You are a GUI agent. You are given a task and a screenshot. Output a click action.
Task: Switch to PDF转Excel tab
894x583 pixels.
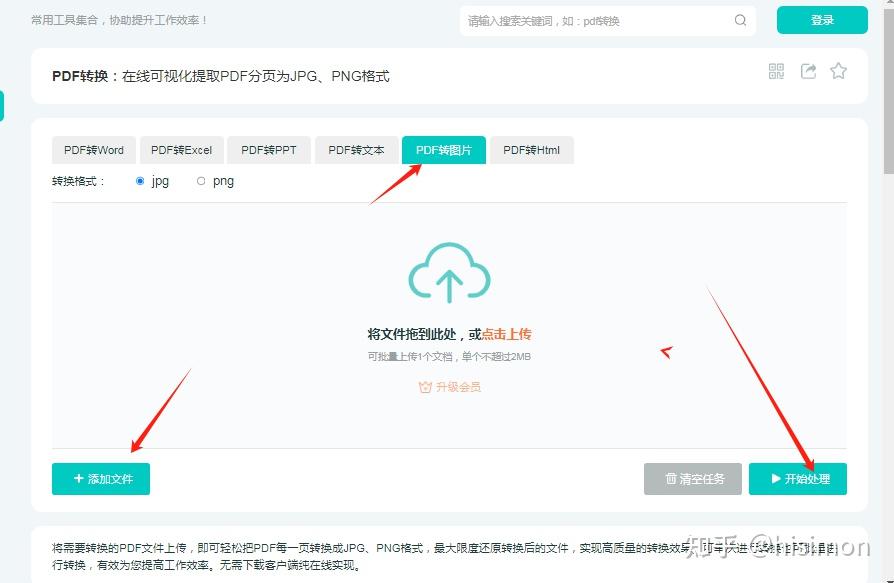(x=181, y=150)
